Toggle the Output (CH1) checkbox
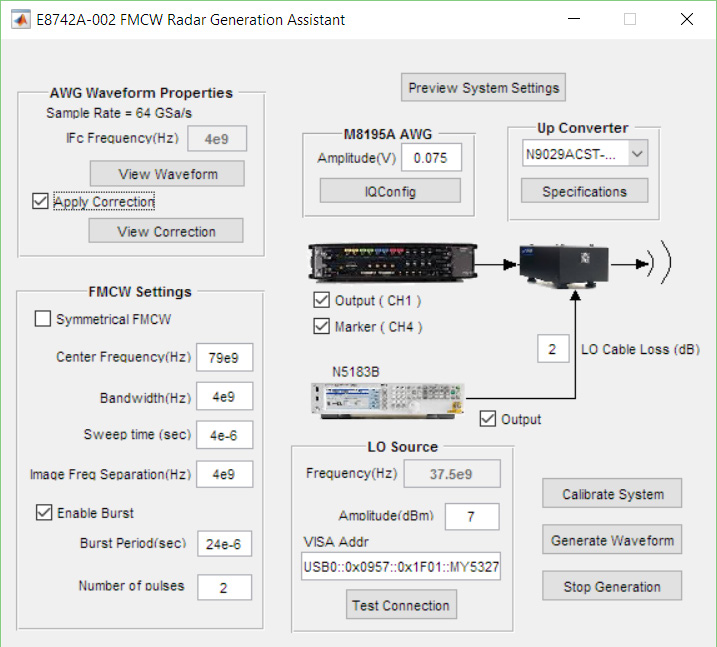This screenshot has width=717, height=647. (x=321, y=300)
